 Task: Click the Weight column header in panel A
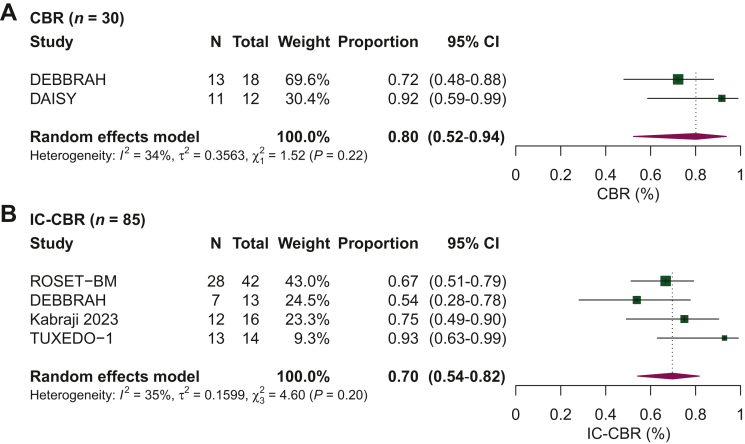click(x=302, y=43)
